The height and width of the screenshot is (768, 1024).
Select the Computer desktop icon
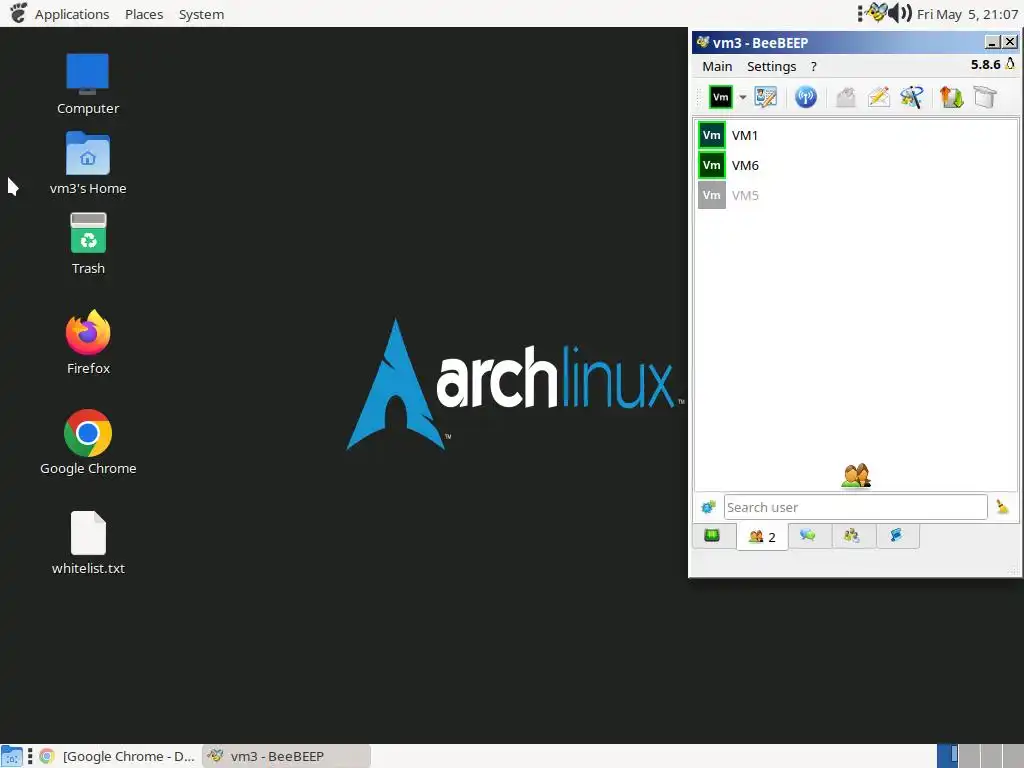pyautogui.click(x=88, y=84)
